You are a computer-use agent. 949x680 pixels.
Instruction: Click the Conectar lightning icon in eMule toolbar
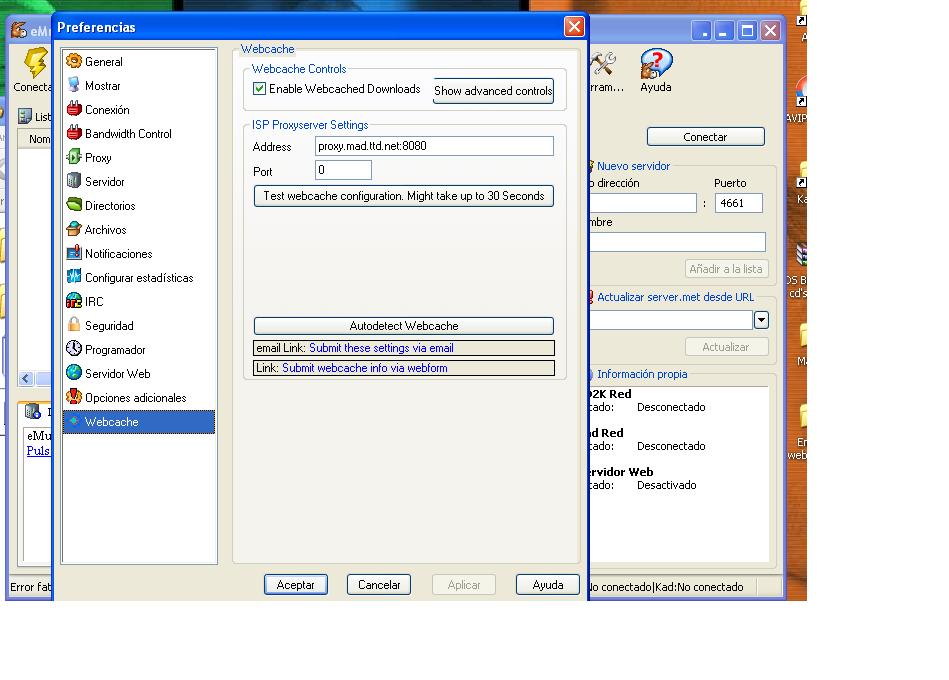pyautogui.click(x=35, y=63)
